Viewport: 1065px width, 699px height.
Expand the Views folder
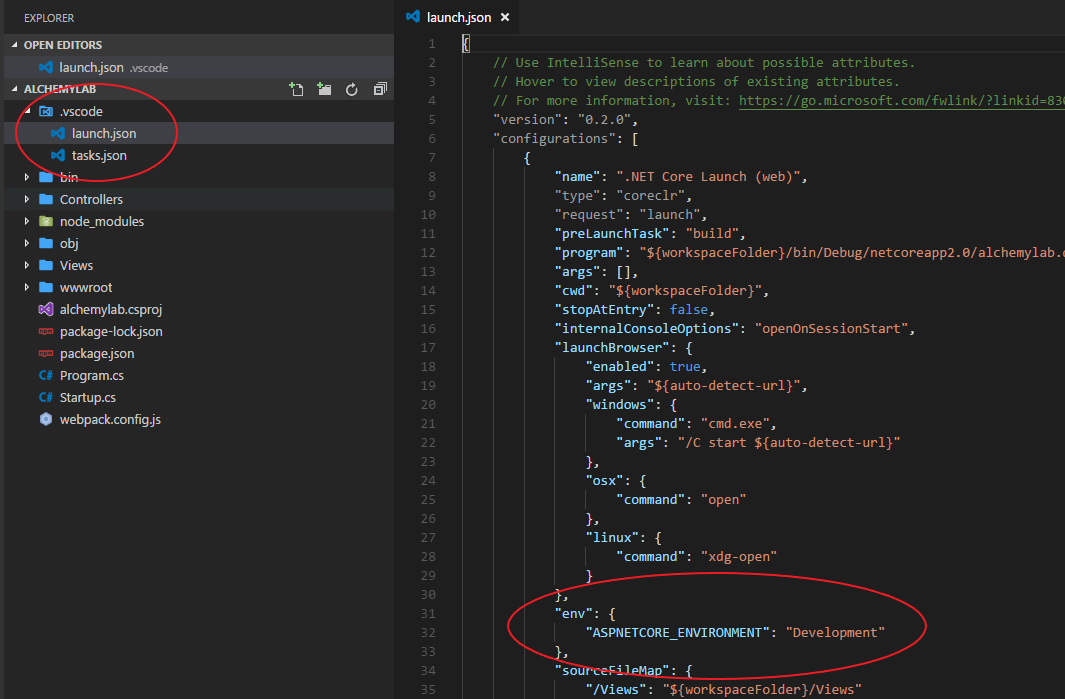(27, 265)
